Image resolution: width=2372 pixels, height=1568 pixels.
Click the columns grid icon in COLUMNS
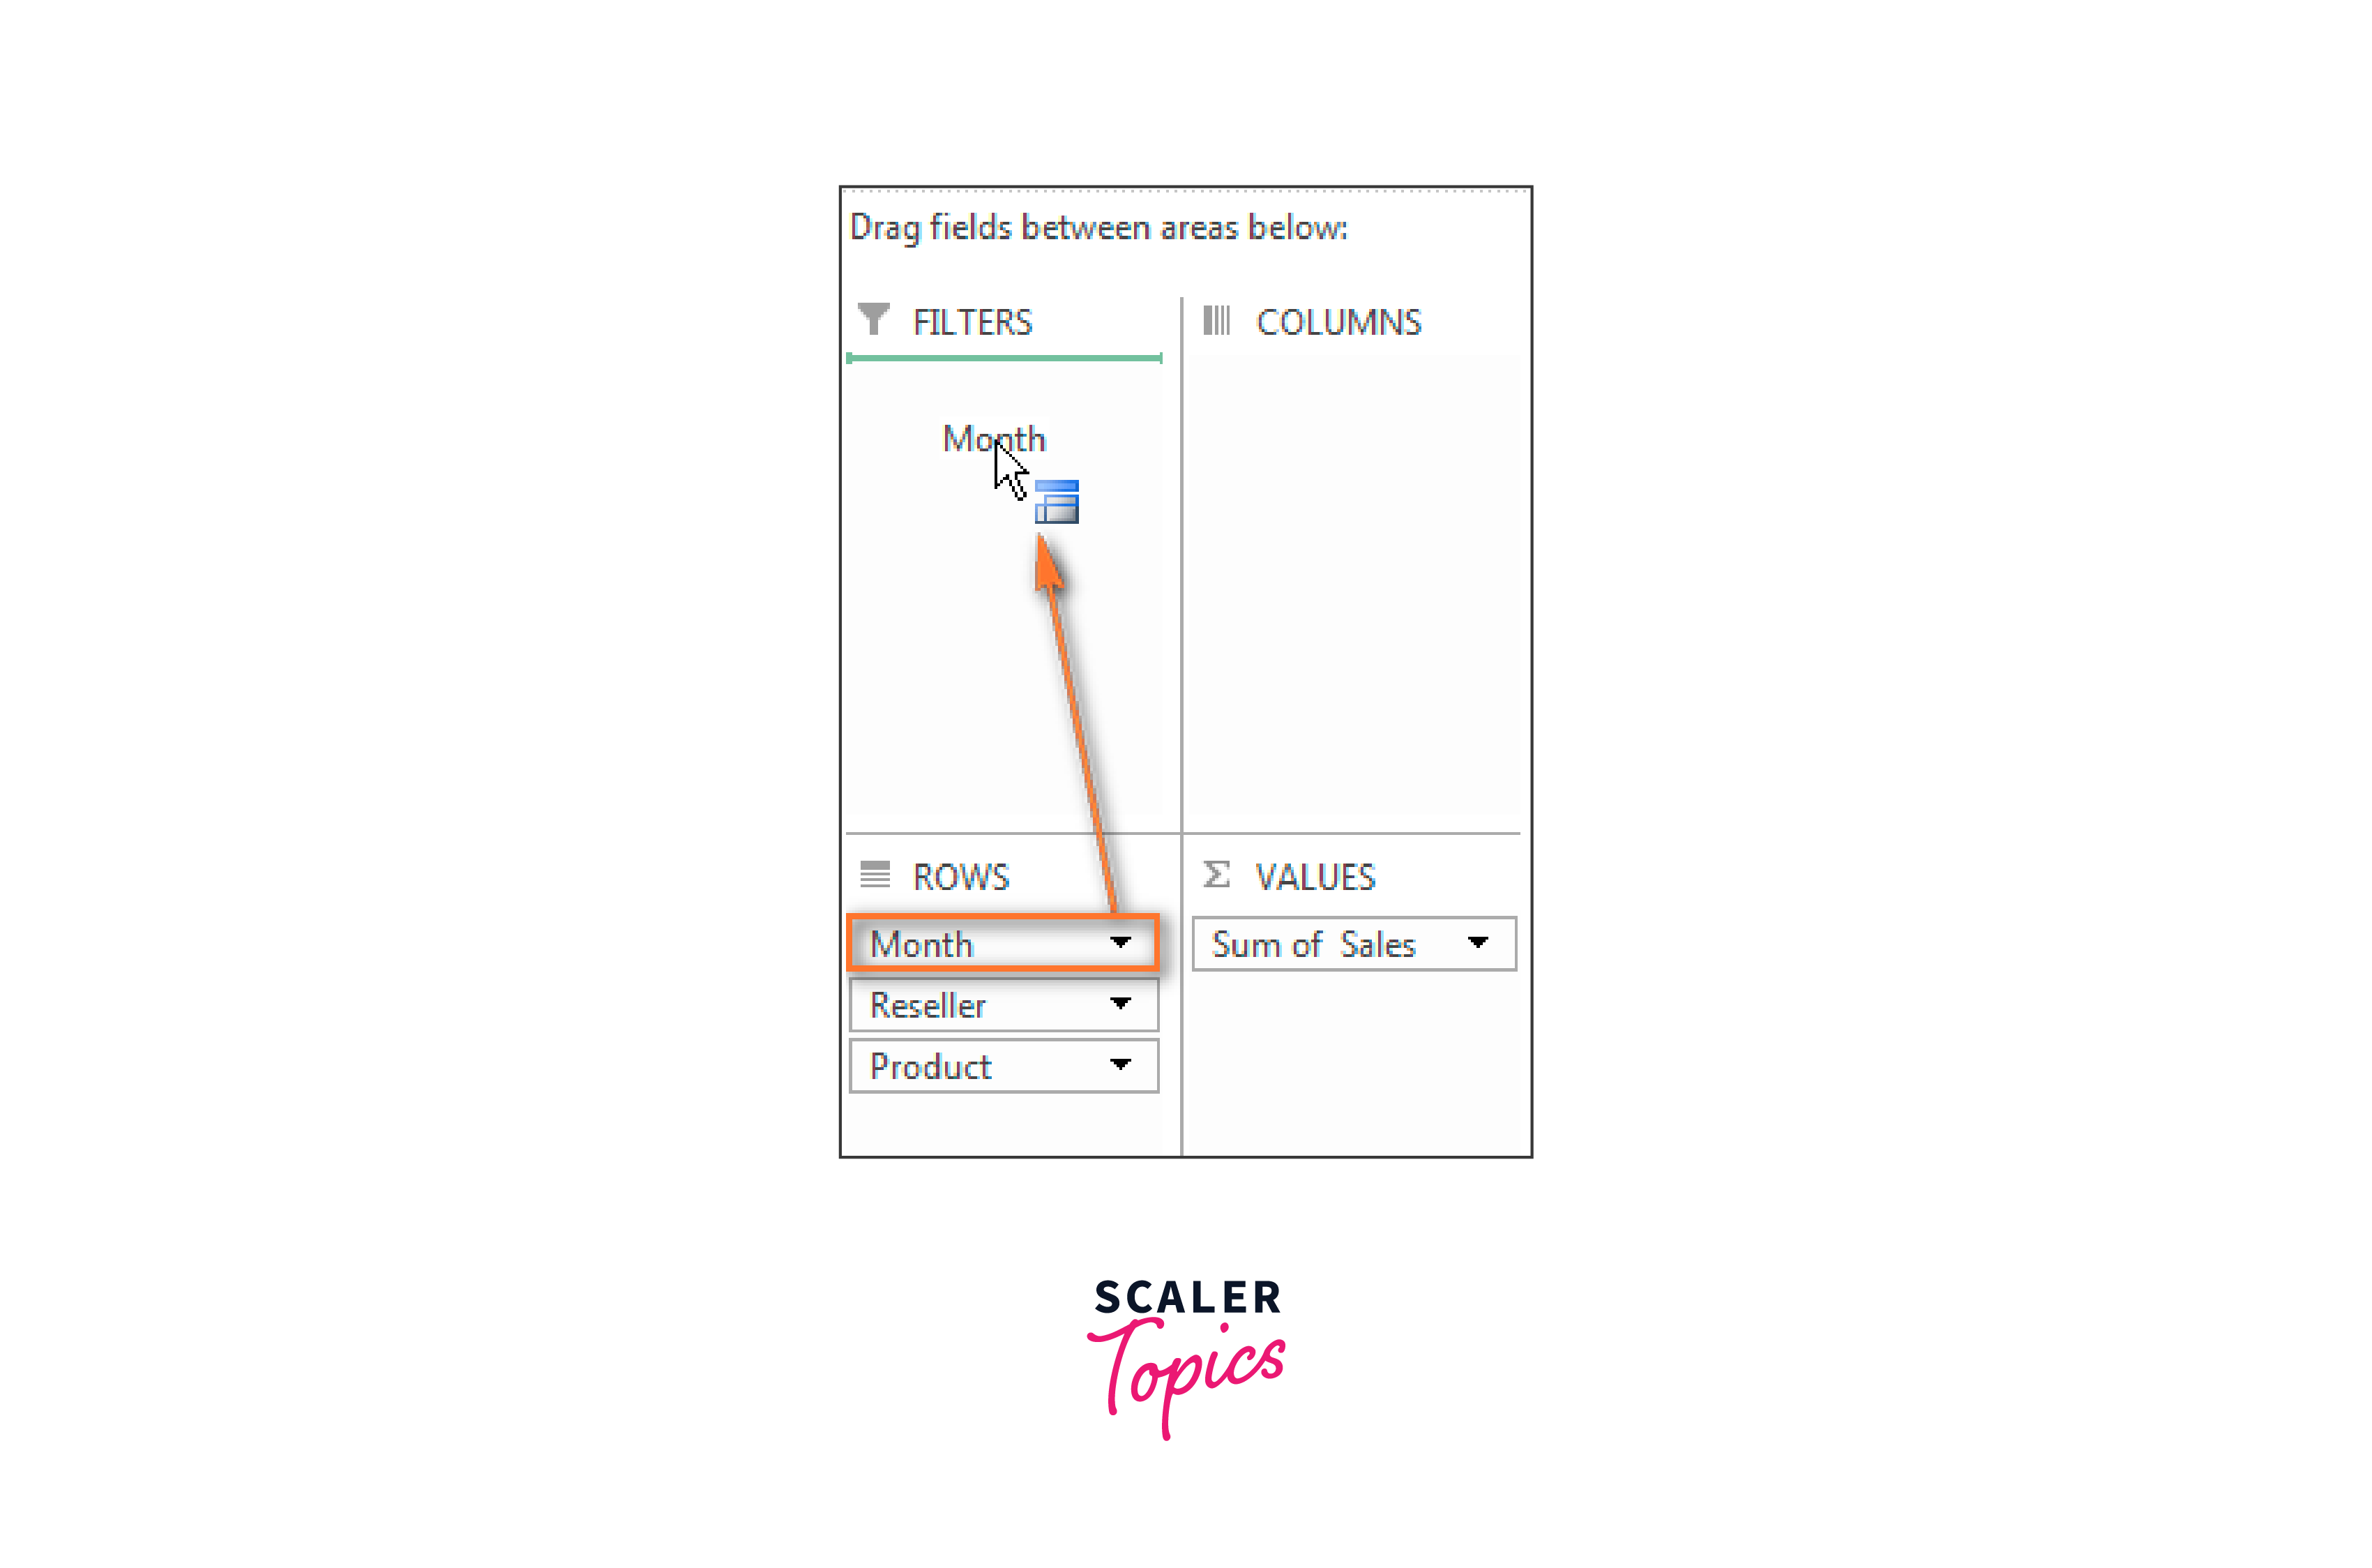(x=1219, y=322)
